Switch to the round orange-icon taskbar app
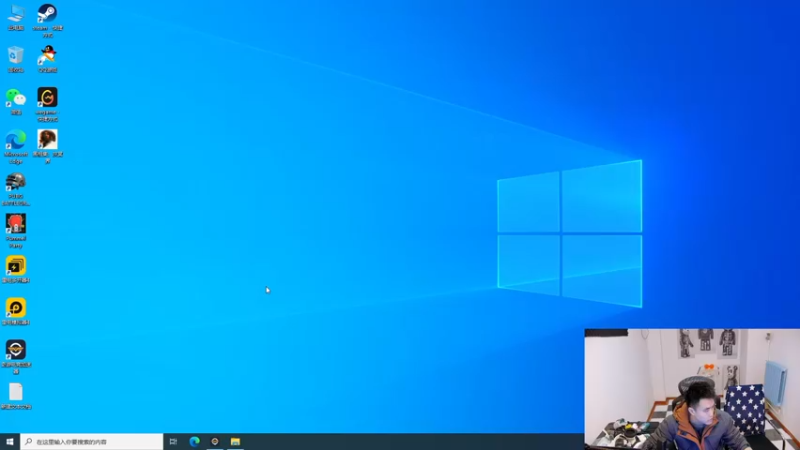This screenshot has width=800, height=450. pyautogui.click(x=215, y=442)
